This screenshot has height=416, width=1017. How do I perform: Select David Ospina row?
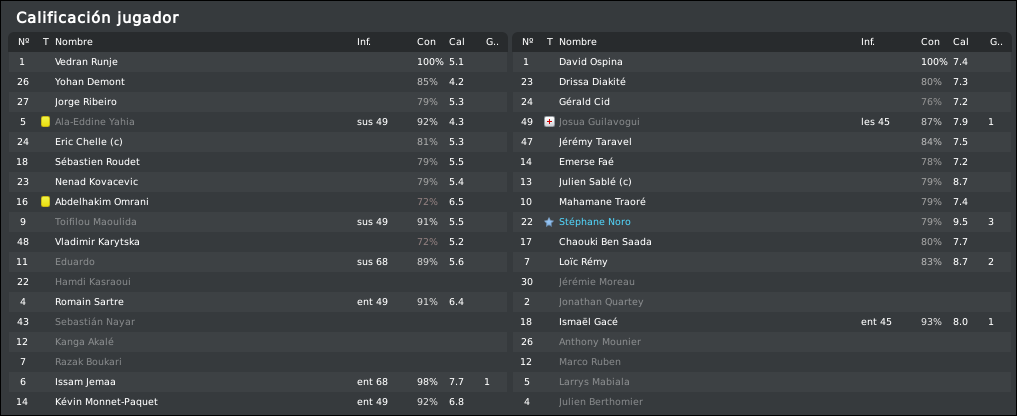coord(762,62)
